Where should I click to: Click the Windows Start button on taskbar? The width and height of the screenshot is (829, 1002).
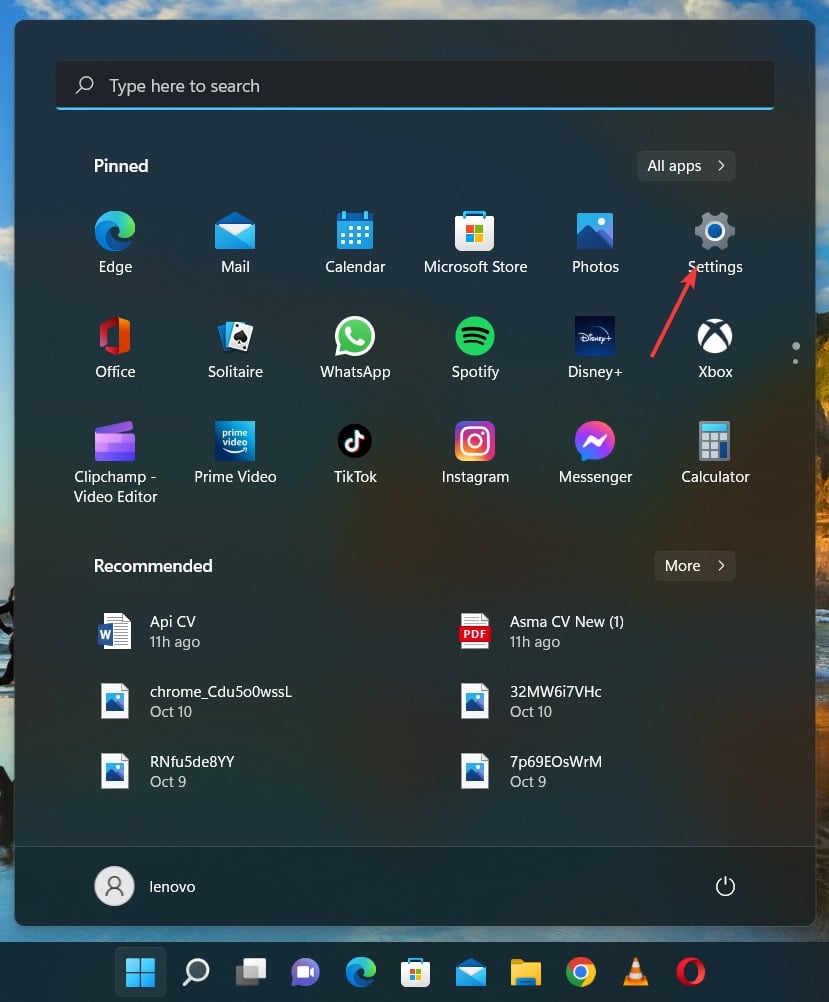point(140,972)
